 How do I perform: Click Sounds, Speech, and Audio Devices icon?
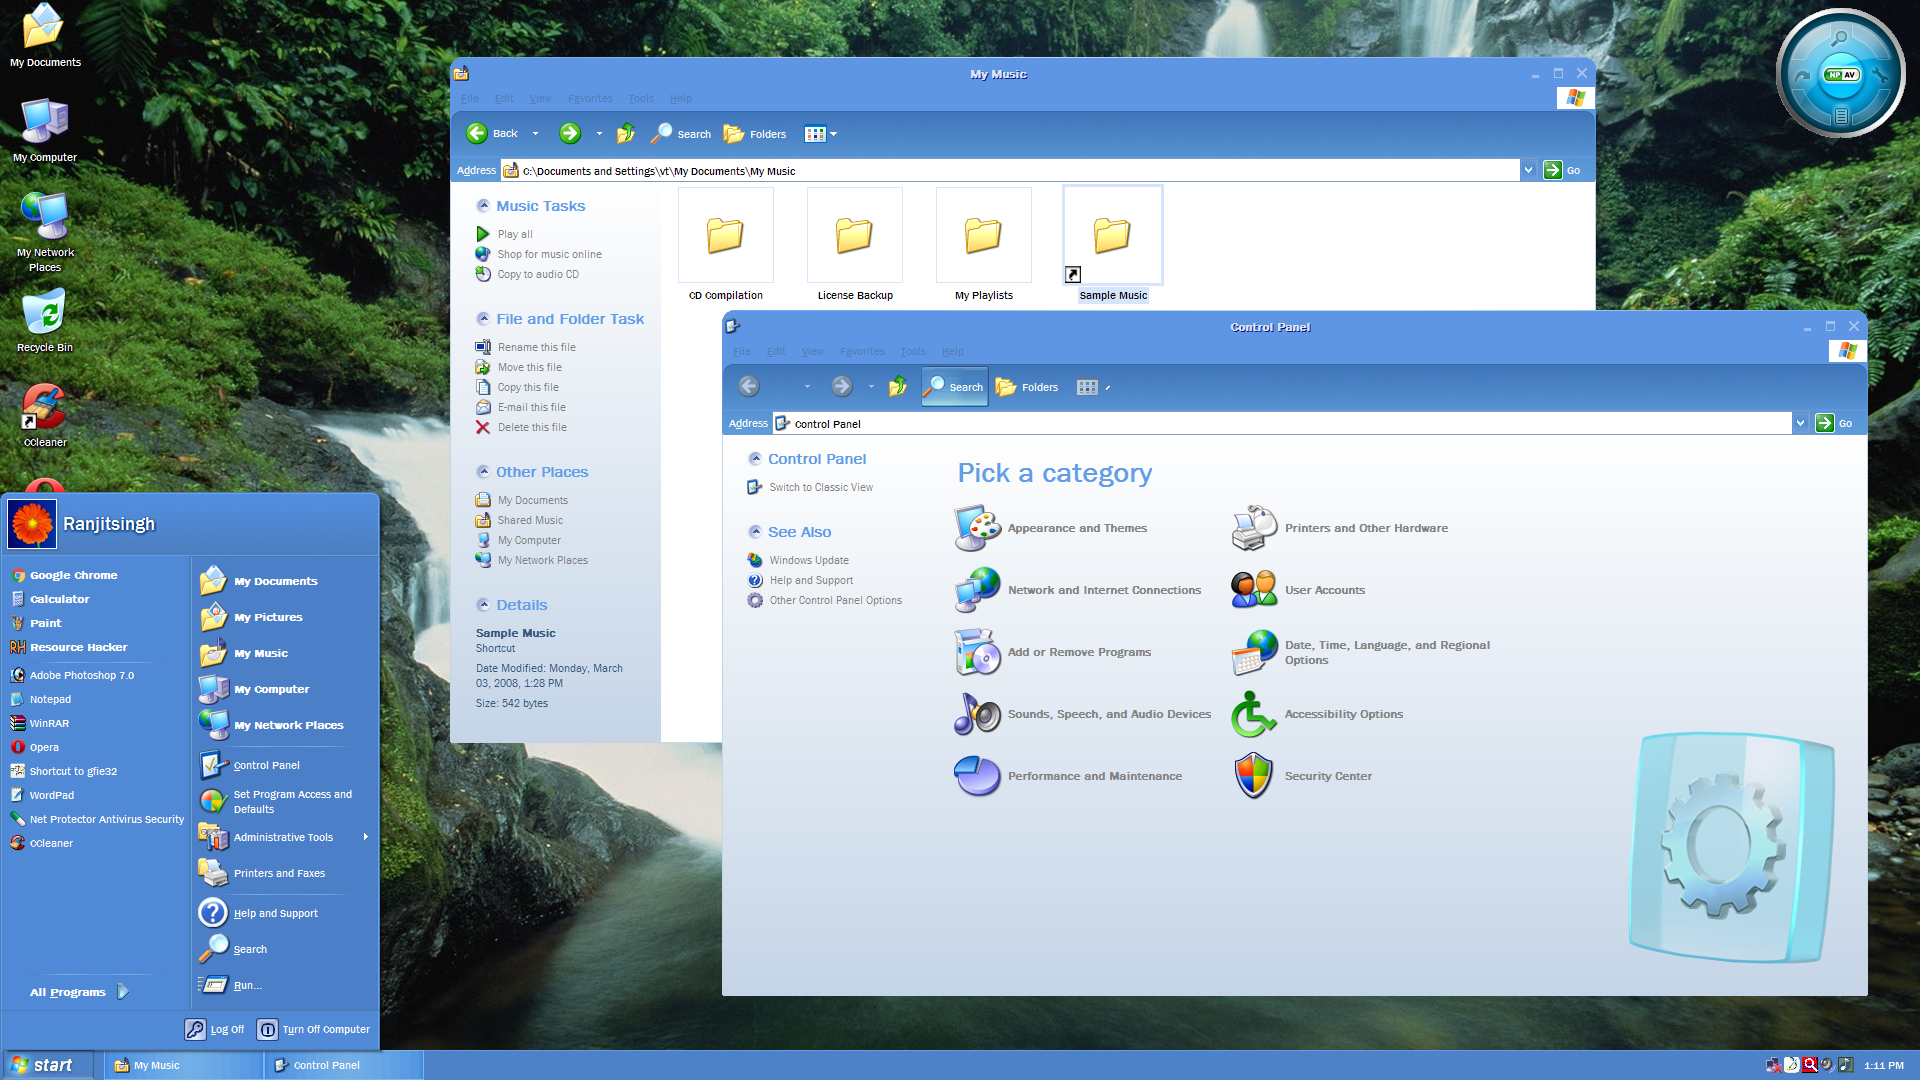(977, 714)
